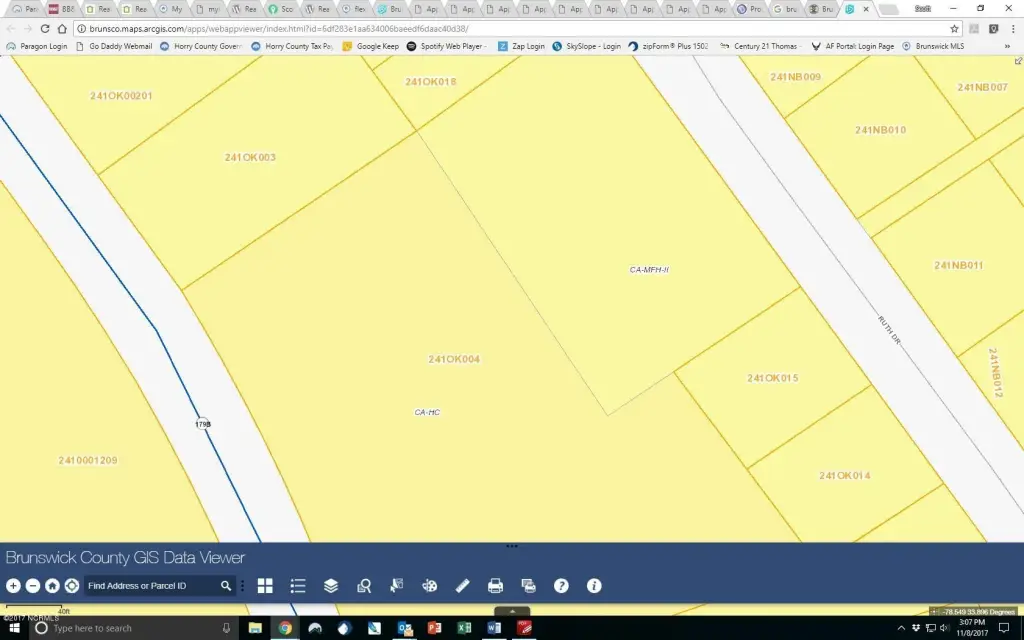1024x640 pixels.
Task: Return map to default home extent
Action: pos(52,586)
